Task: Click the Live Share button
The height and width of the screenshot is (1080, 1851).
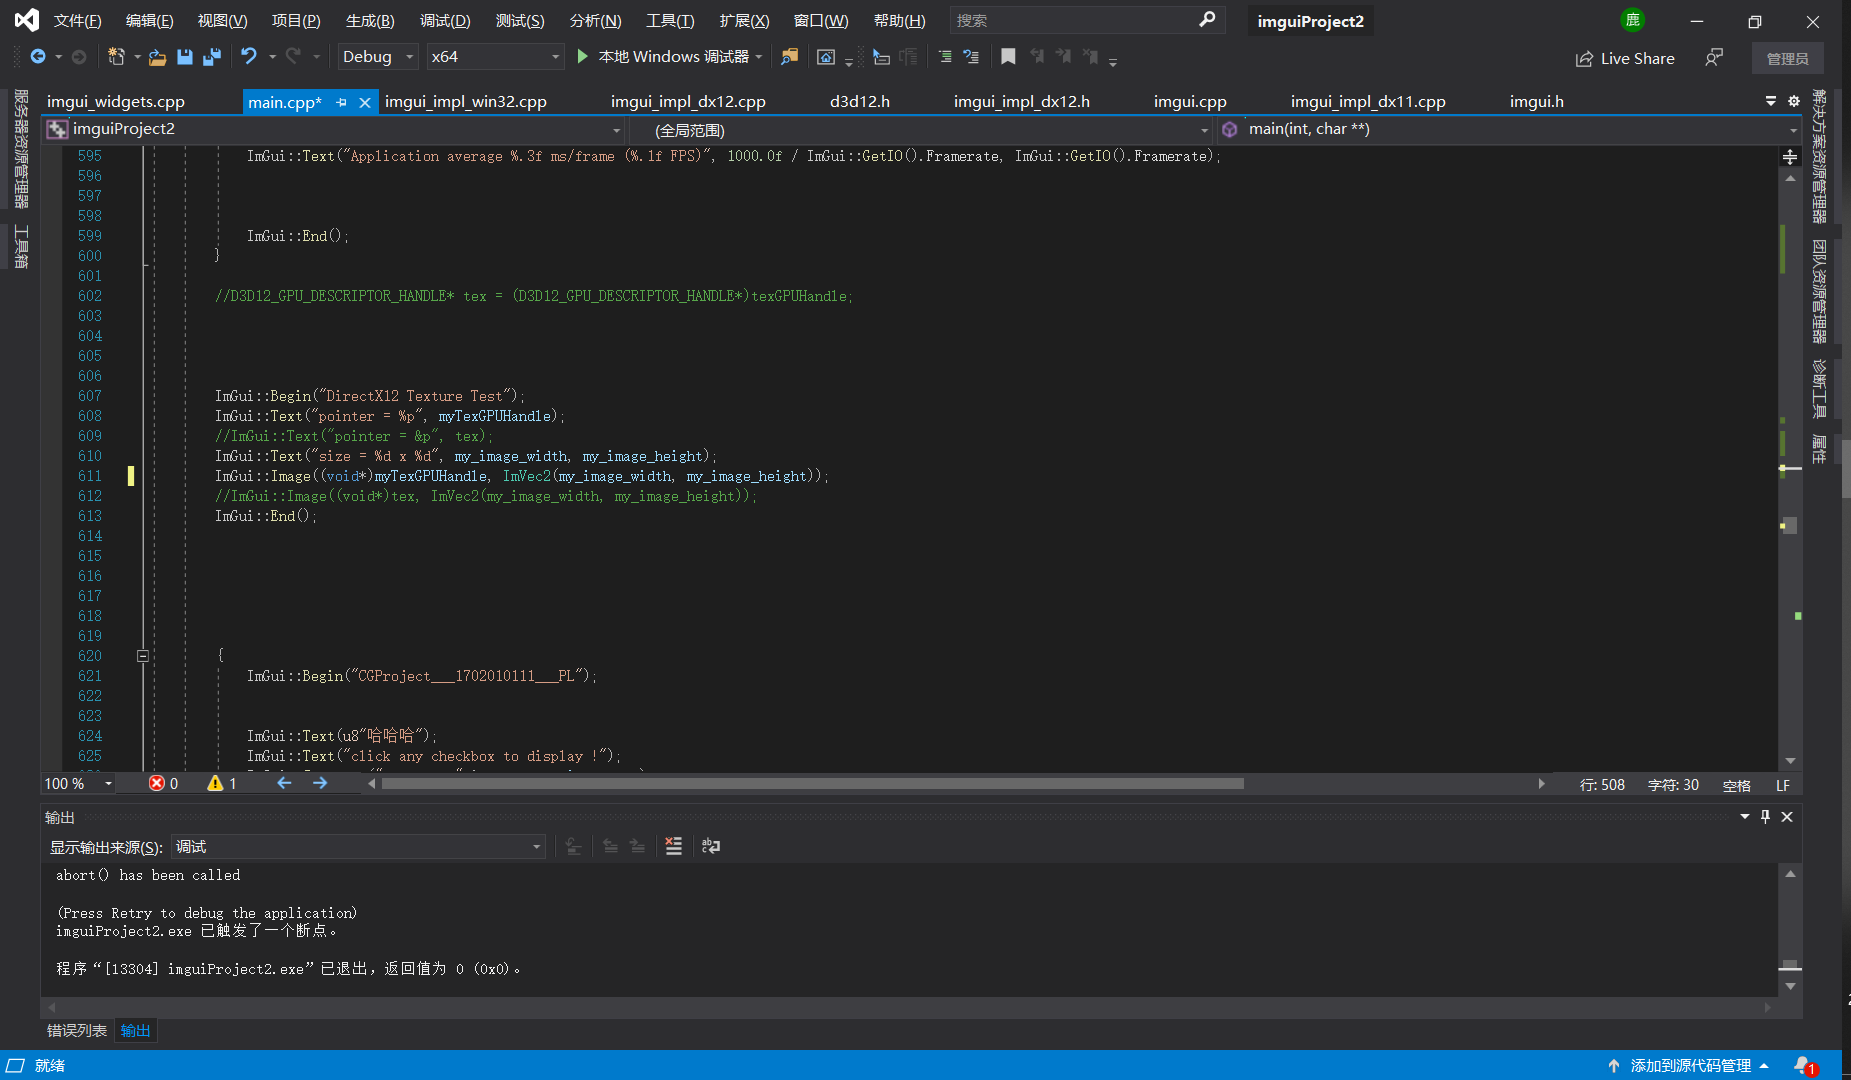Action: coord(1625,58)
